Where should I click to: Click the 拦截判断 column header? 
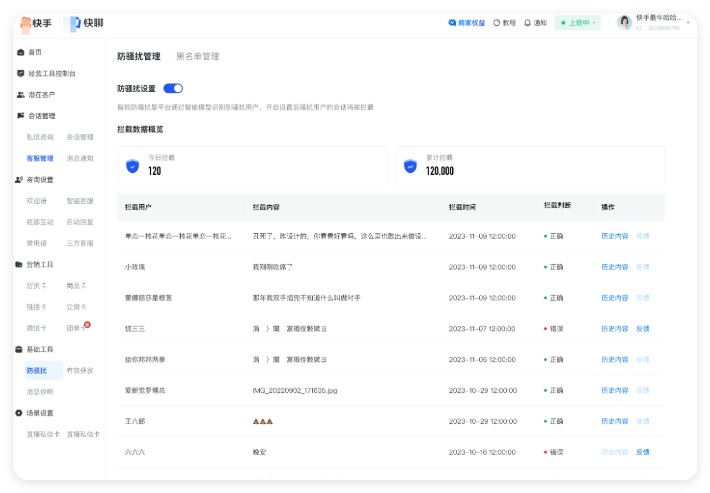[557, 206]
